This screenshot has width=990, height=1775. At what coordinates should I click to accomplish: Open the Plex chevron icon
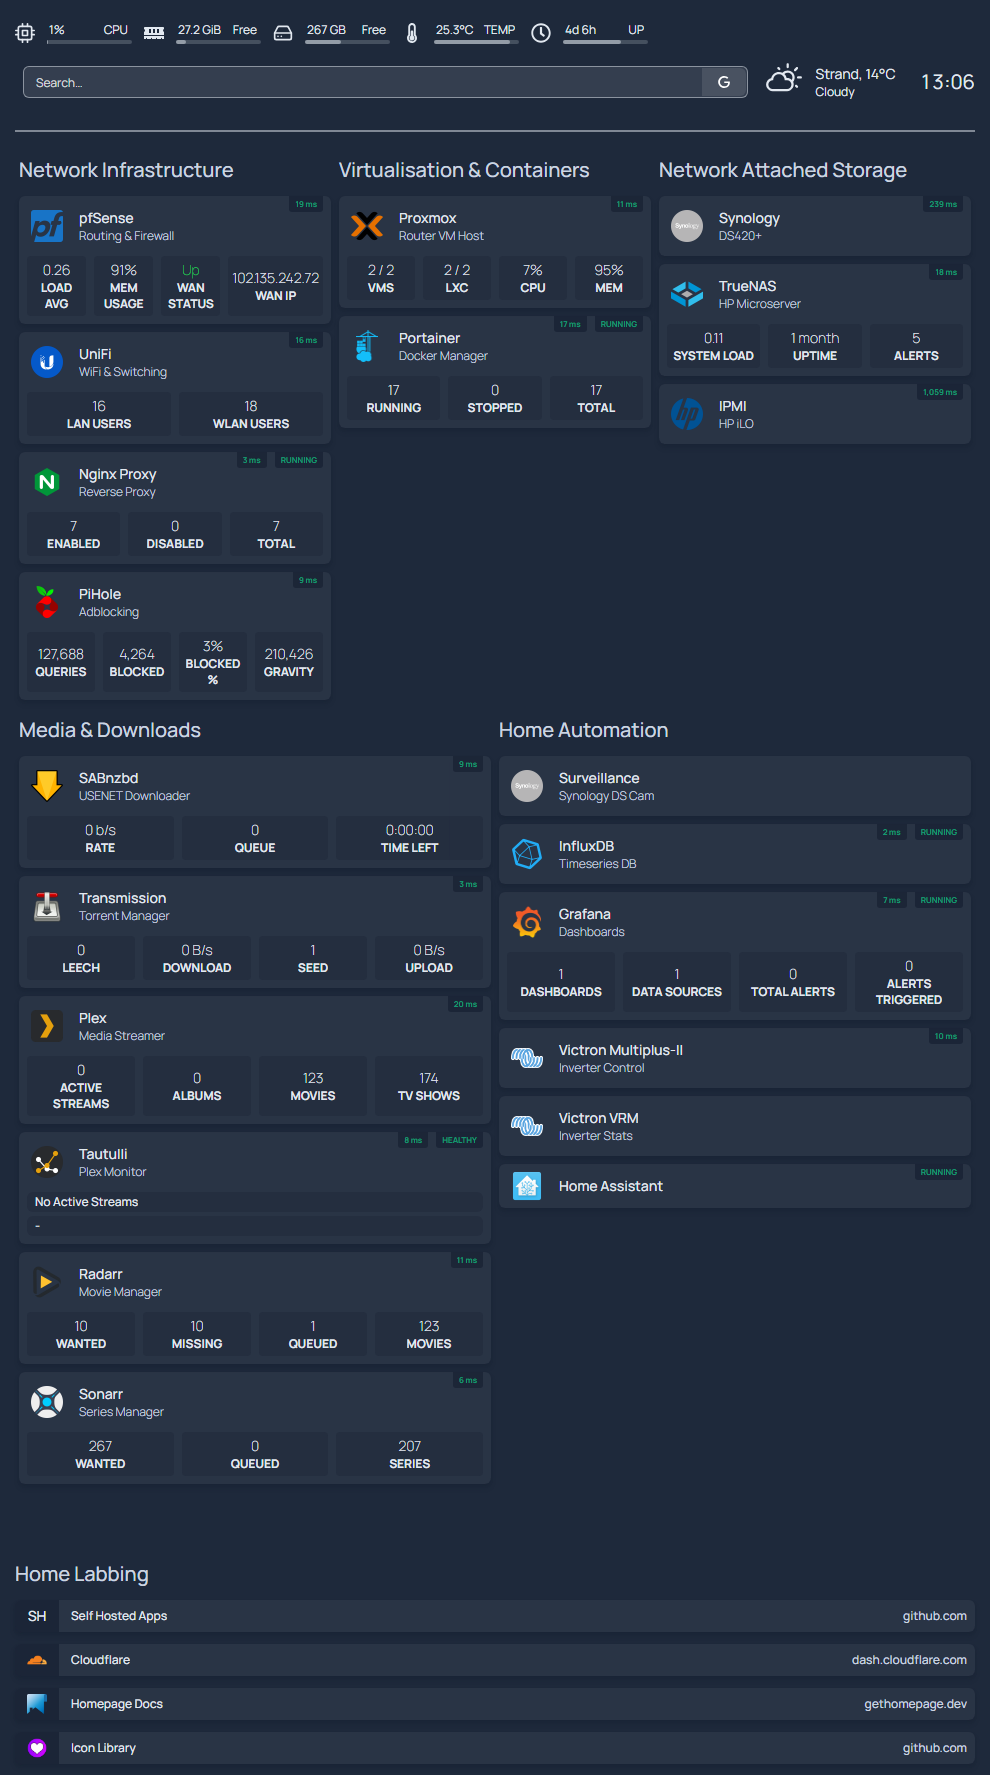[x=47, y=1027]
